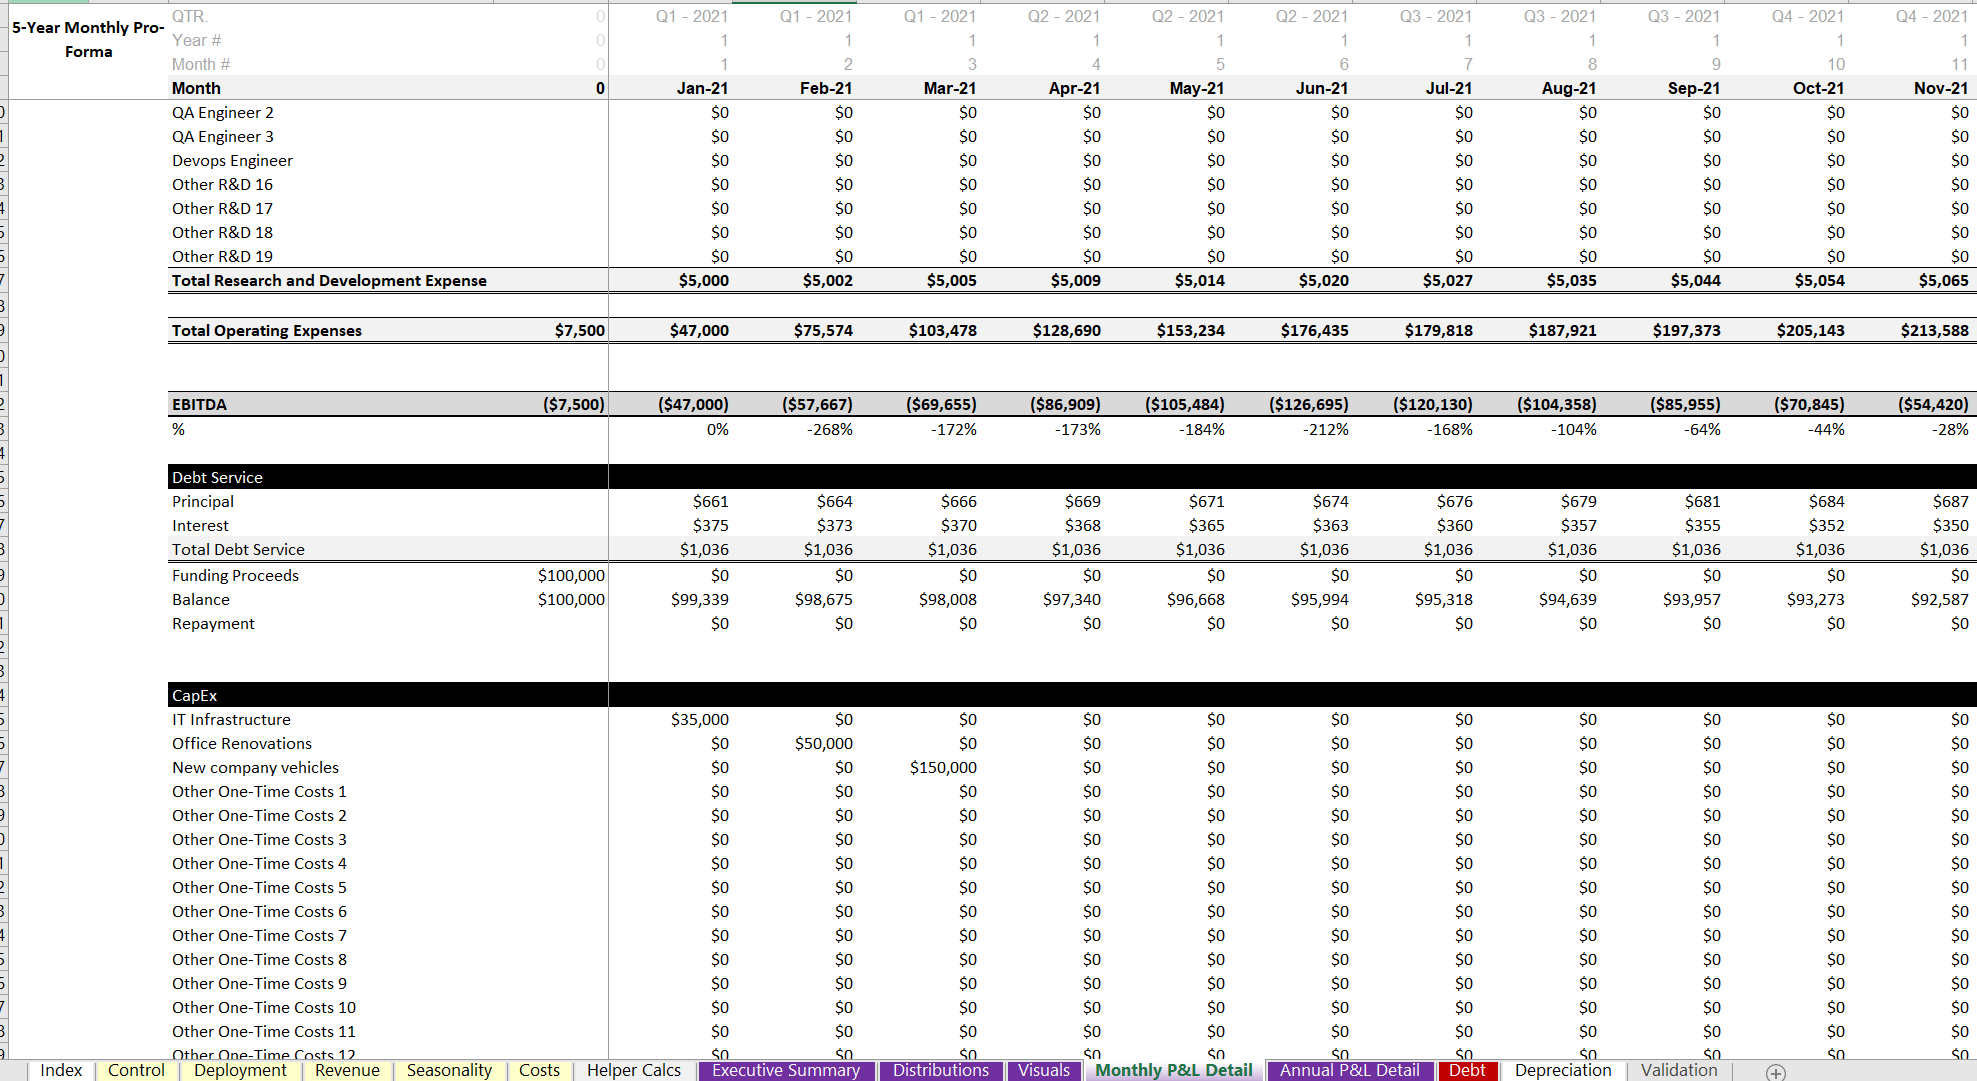Switch to the Index sheet tab
Screen dimensions: 1977x1081
pyautogui.click(x=61, y=1070)
